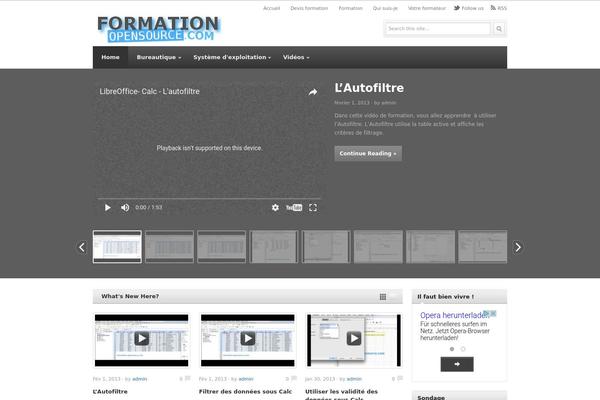The height and width of the screenshot is (400, 600).
Task: Open the Votre formateur page
Action: pos(427,8)
